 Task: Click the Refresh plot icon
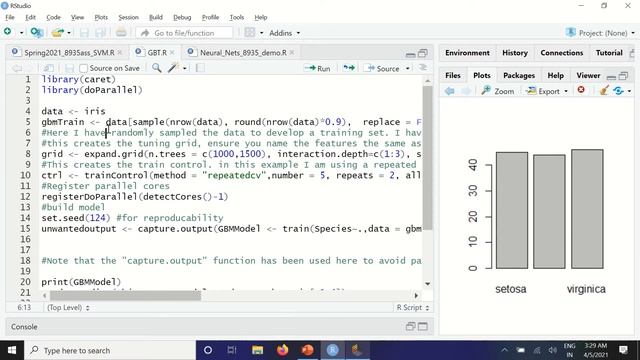(x=618, y=91)
